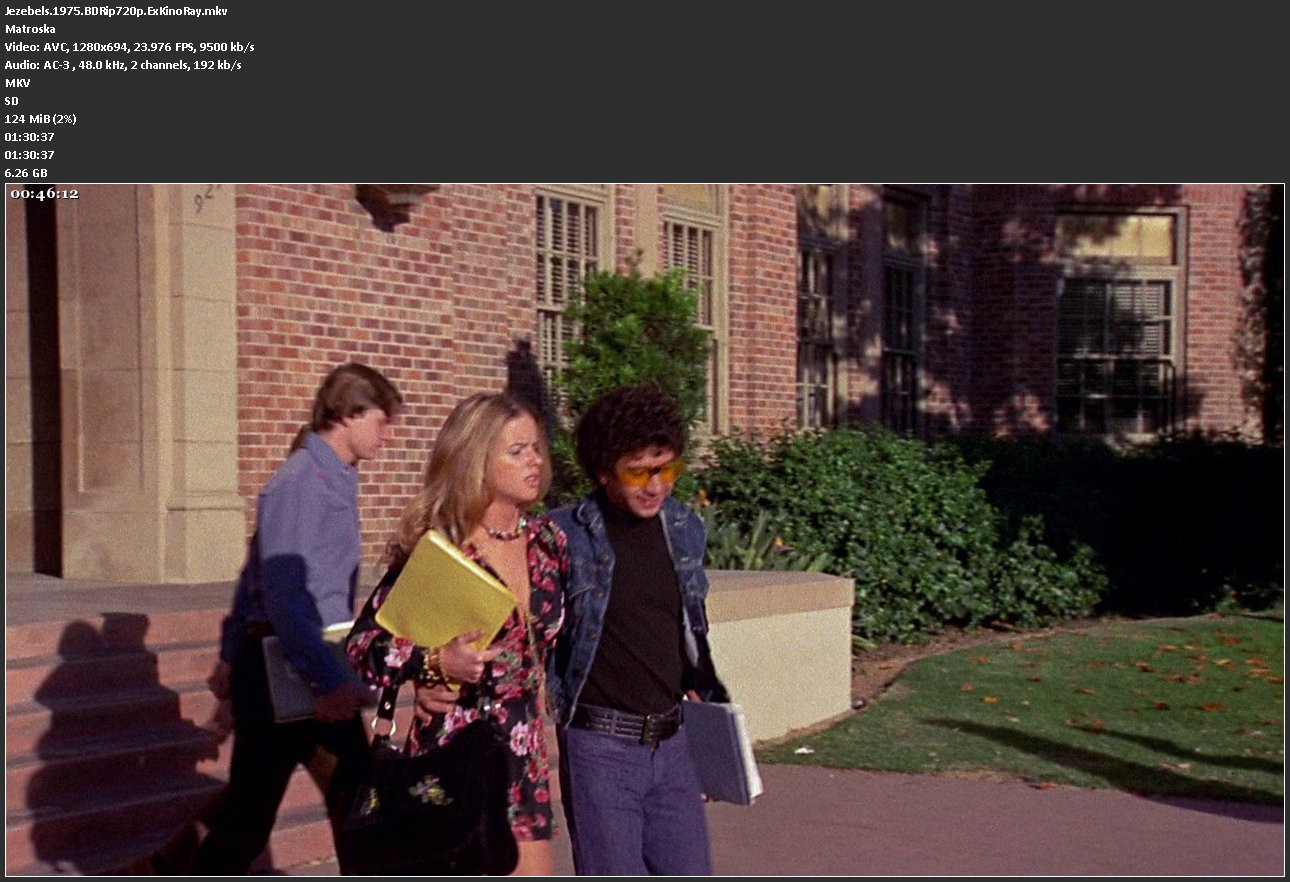This screenshot has height=882, width=1290.
Task: Select the Matroska container label
Action: click(x=30, y=29)
